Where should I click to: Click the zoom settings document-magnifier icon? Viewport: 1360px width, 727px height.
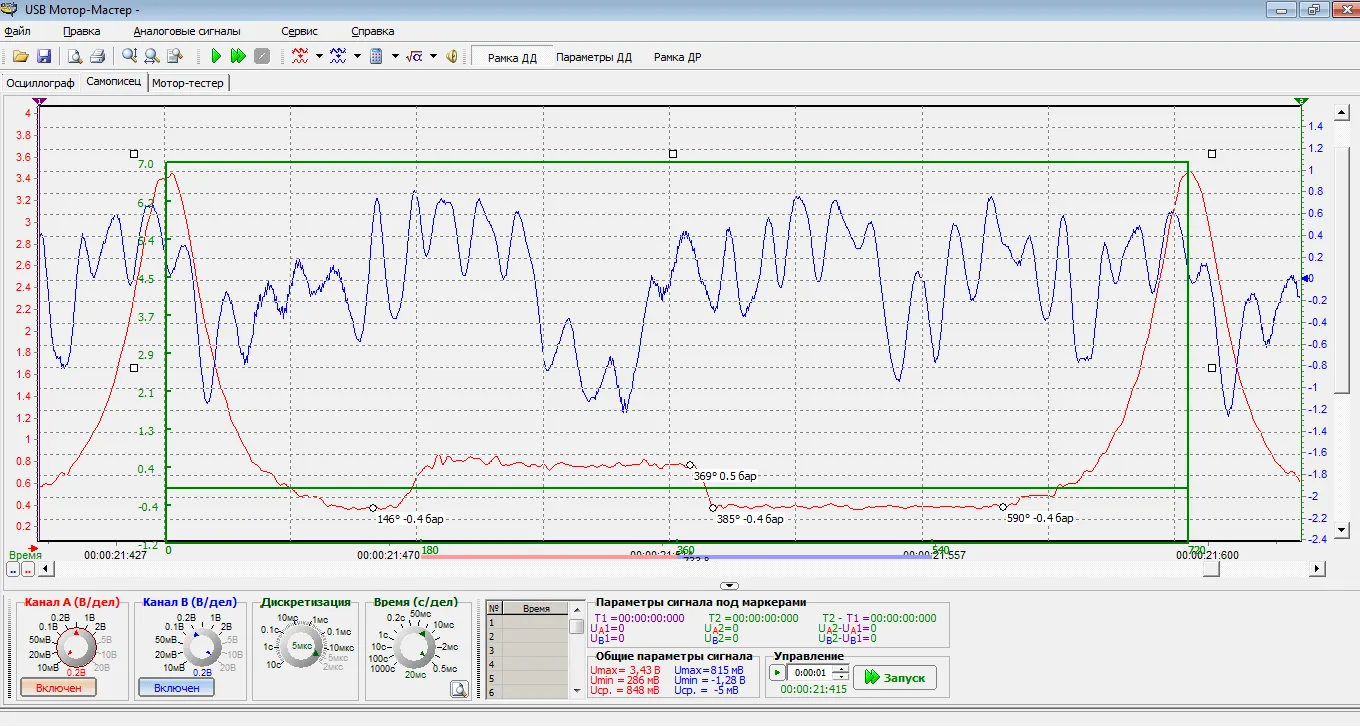[174, 57]
